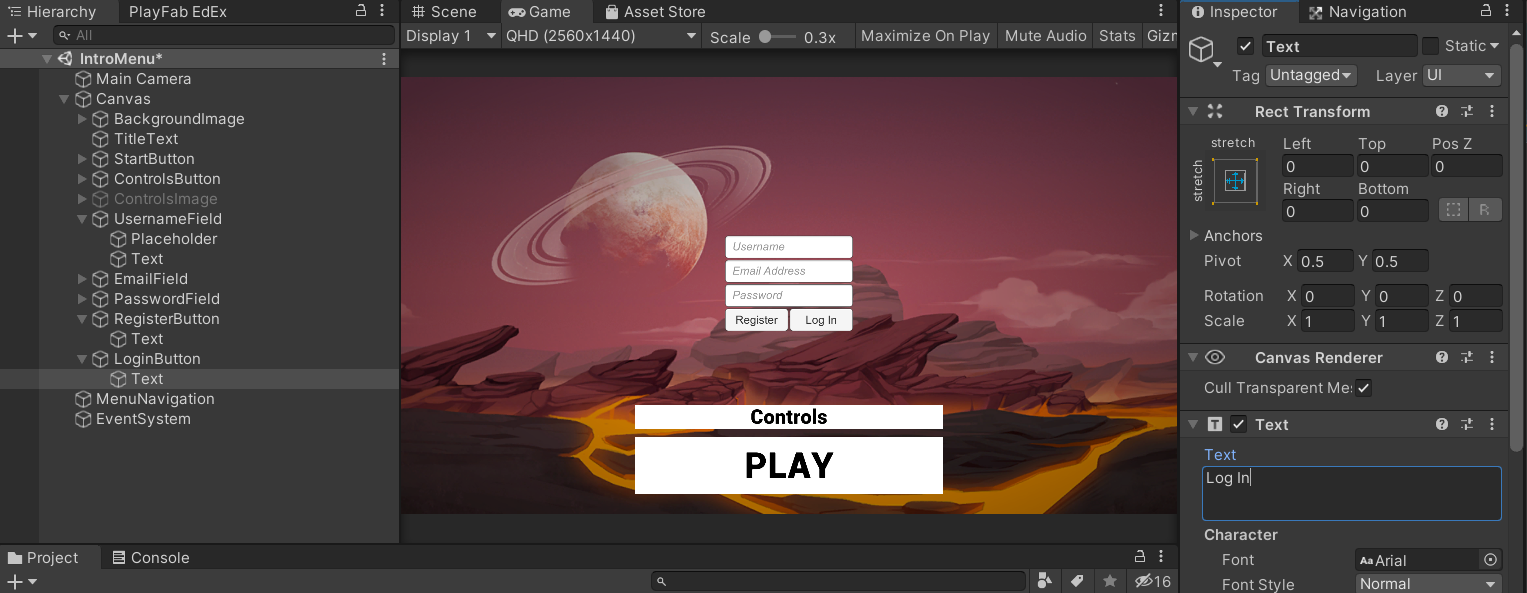
Task: Expand the BackgroundImage object
Action: (82, 119)
